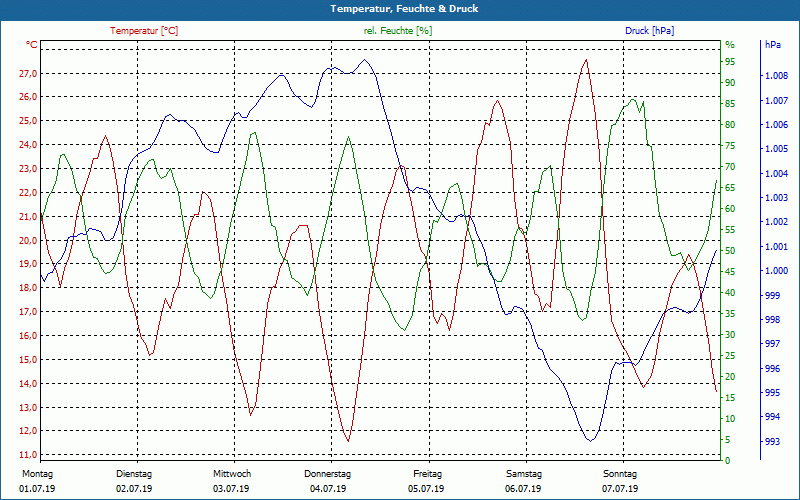Screen dimensions: 800x500
Task: Click the '27,0' temperature axis value
Action: [28, 73]
